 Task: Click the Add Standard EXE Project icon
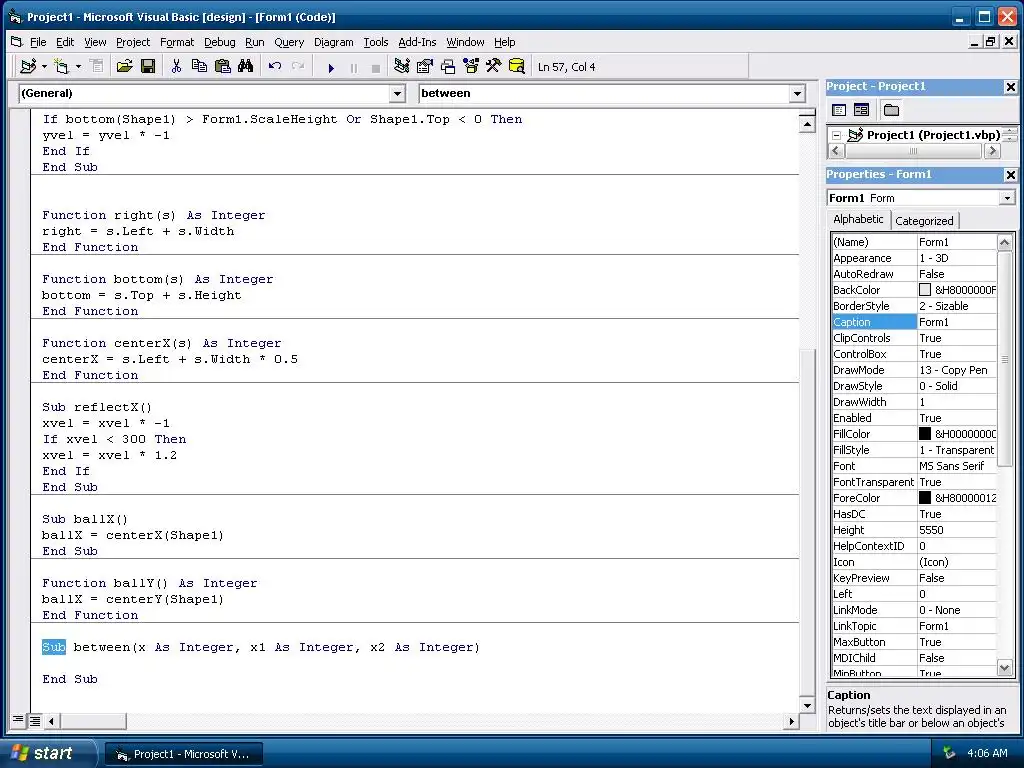click(x=27, y=66)
